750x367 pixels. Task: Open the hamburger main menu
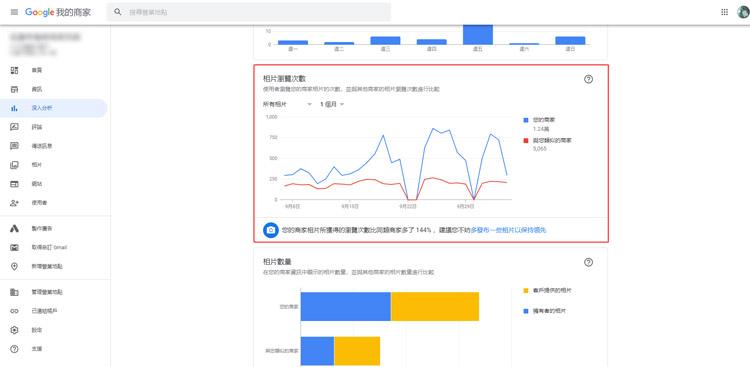click(14, 12)
